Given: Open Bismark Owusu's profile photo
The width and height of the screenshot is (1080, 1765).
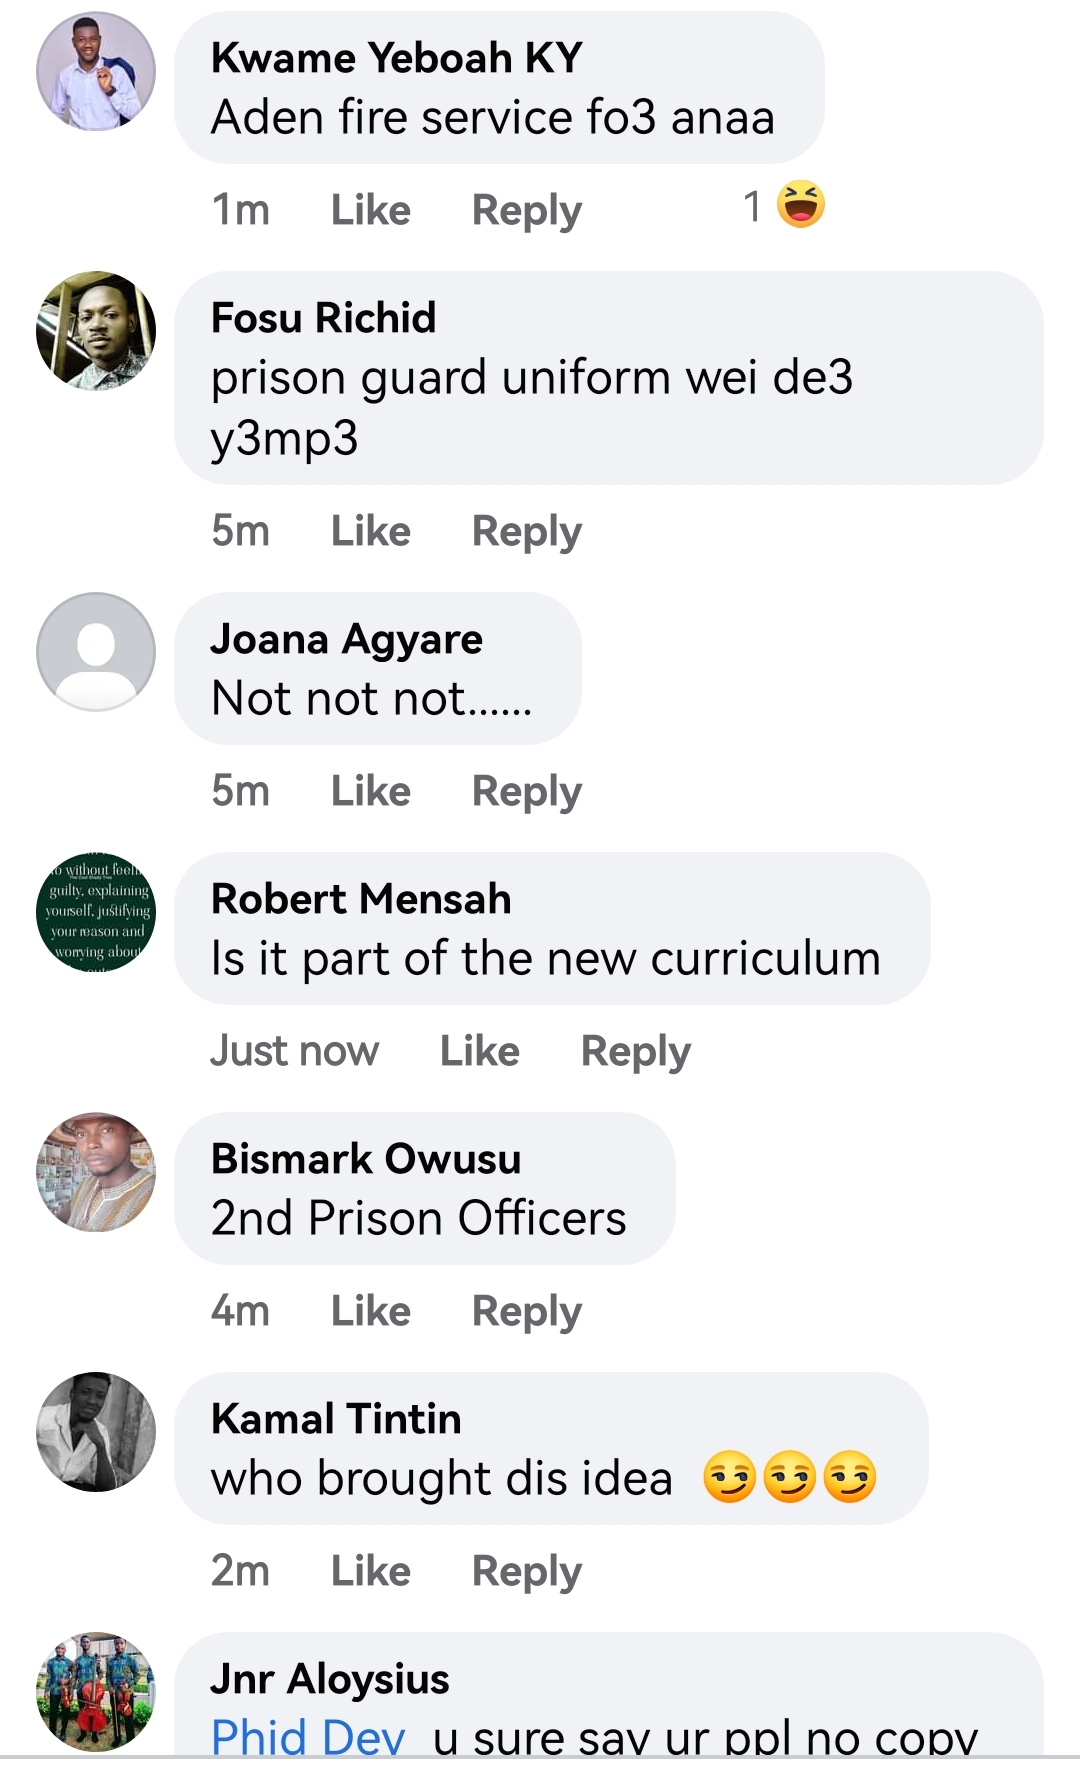Looking at the screenshot, I should tap(96, 1172).
